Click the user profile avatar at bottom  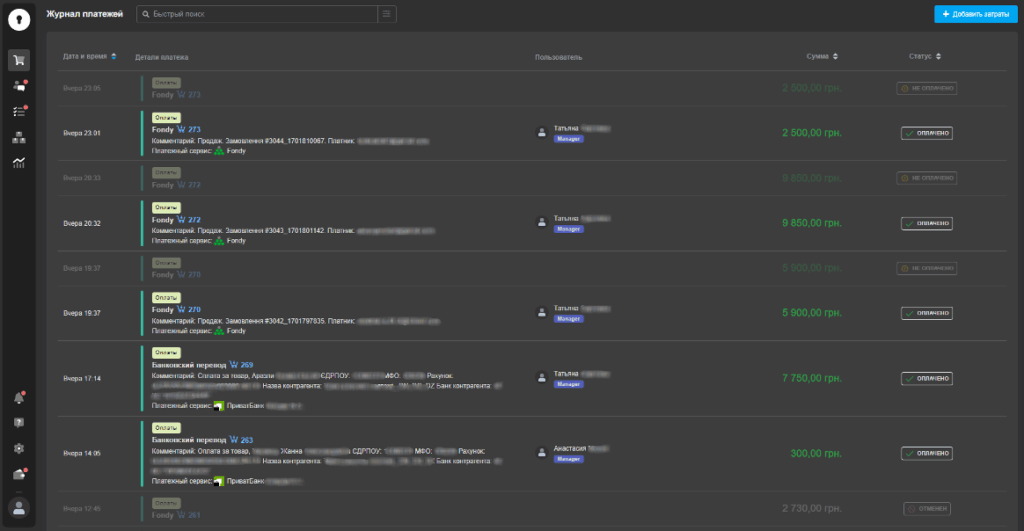pos(18,508)
